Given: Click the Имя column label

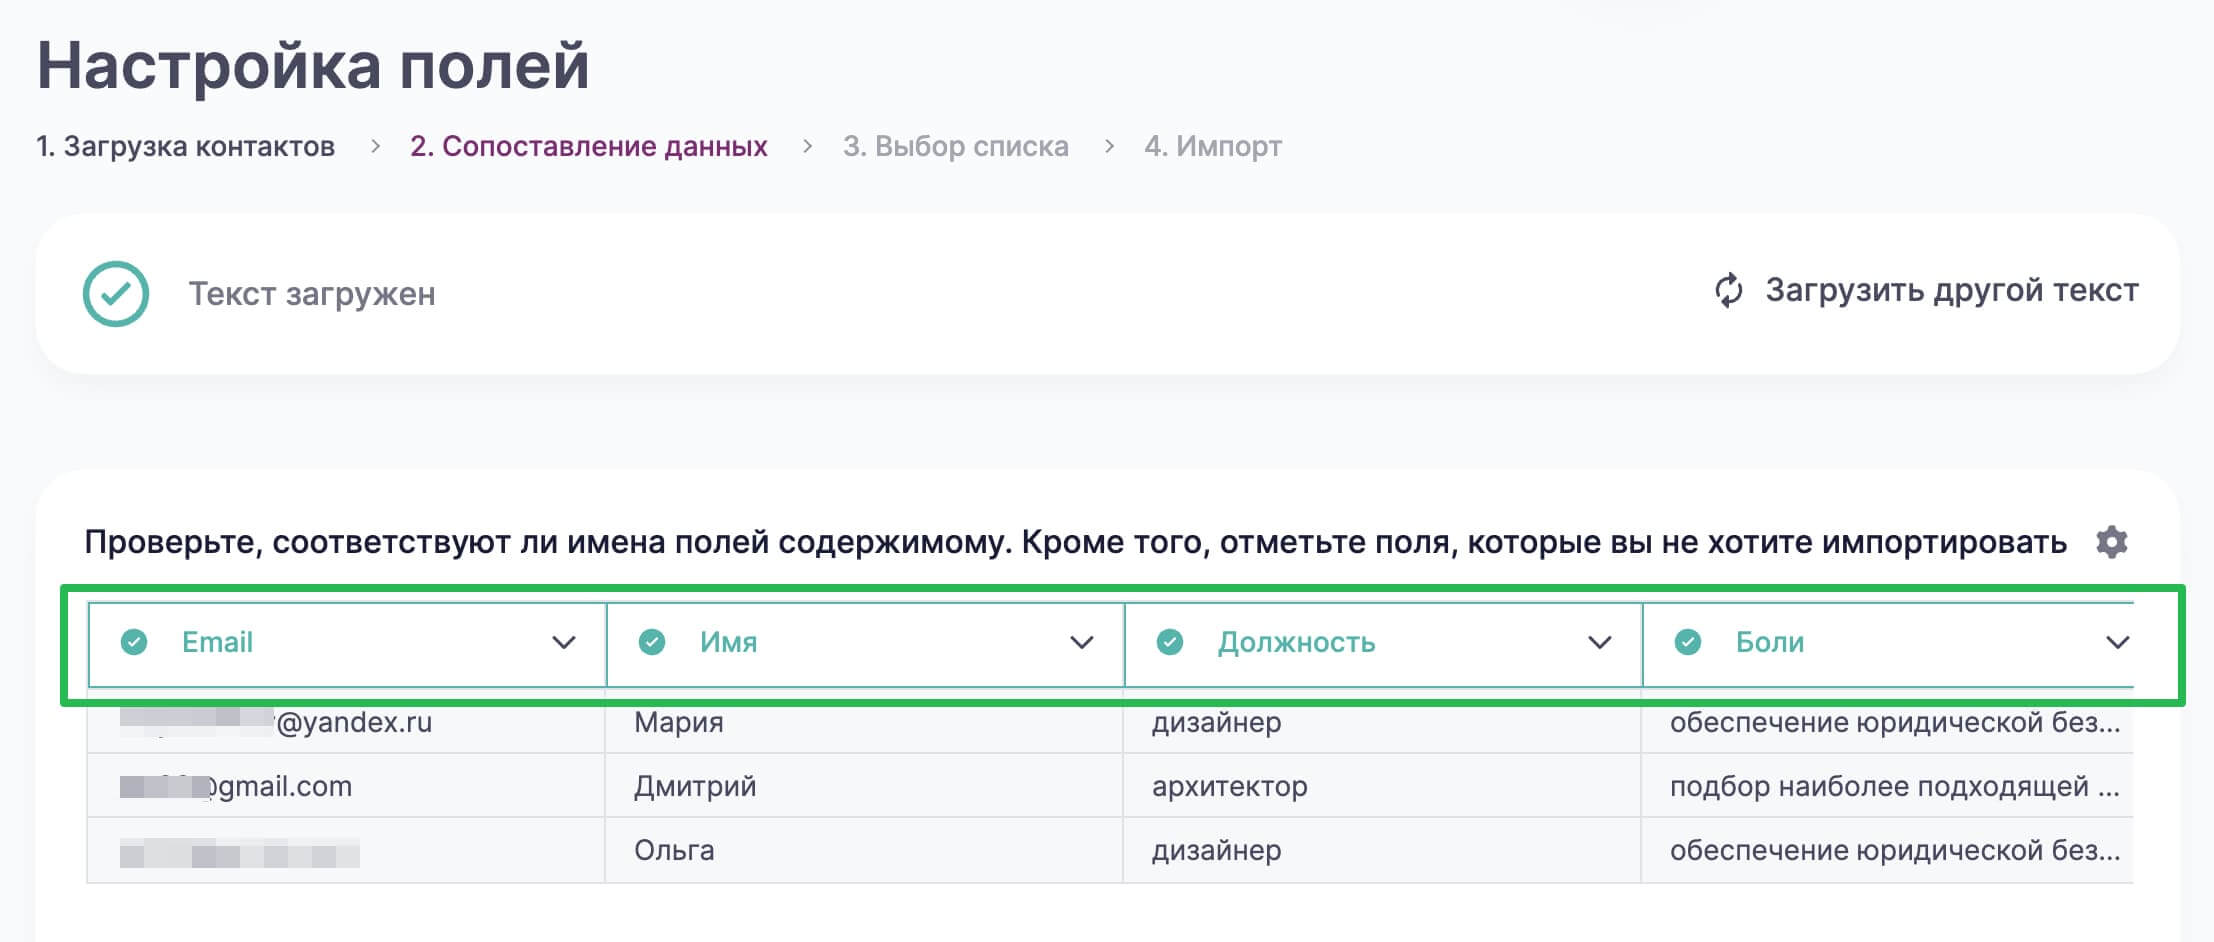Looking at the screenshot, I should click(x=728, y=642).
